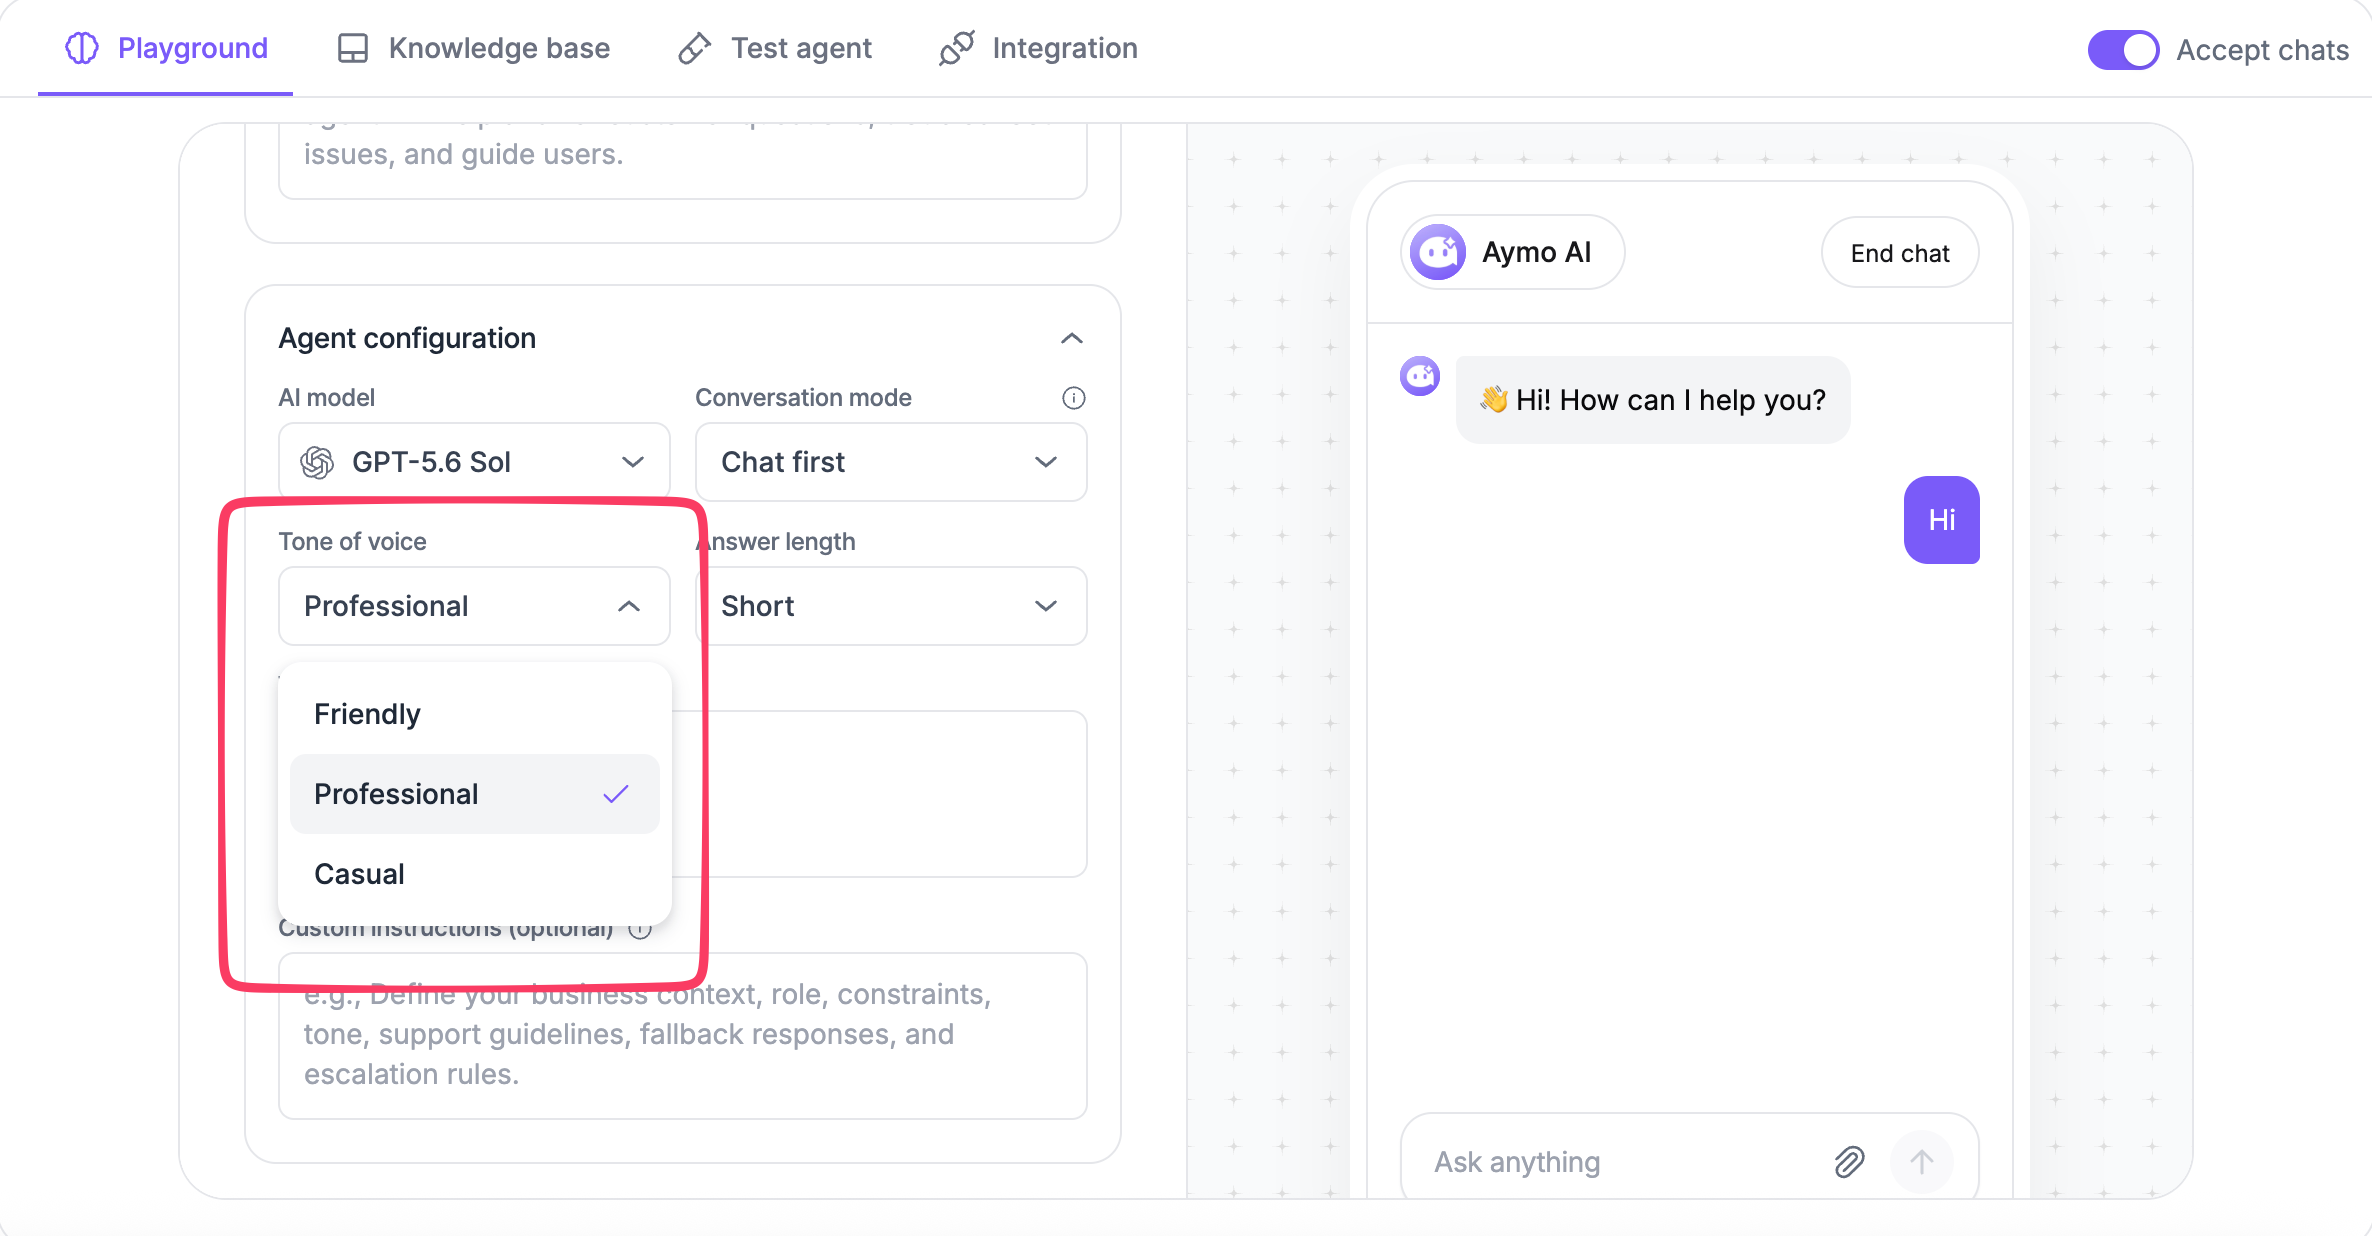2372x1236 pixels.
Task: Open the AI model GPT-5.6 Sol dropdown
Action: pyautogui.click(x=474, y=462)
